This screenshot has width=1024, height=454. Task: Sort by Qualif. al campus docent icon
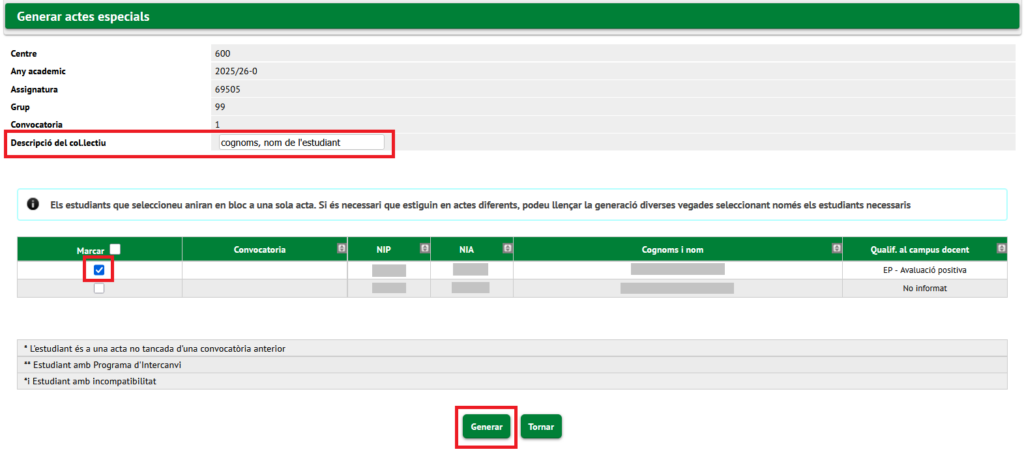click(1002, 249)
